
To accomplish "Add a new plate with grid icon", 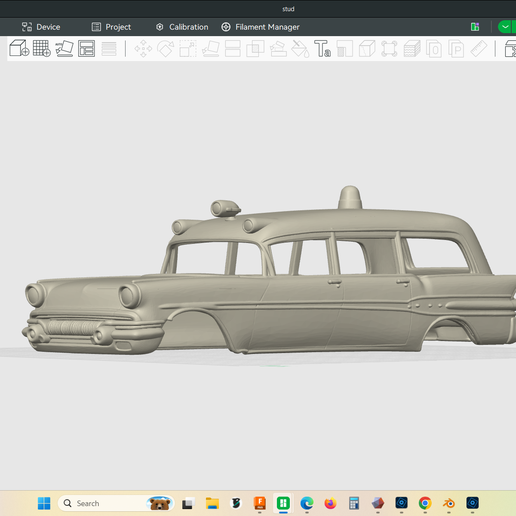I will tap(42, 49).
